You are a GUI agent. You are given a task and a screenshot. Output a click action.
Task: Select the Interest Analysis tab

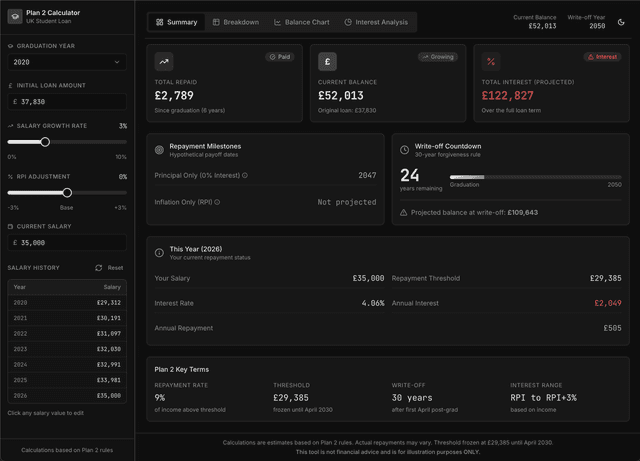(376, 22)
